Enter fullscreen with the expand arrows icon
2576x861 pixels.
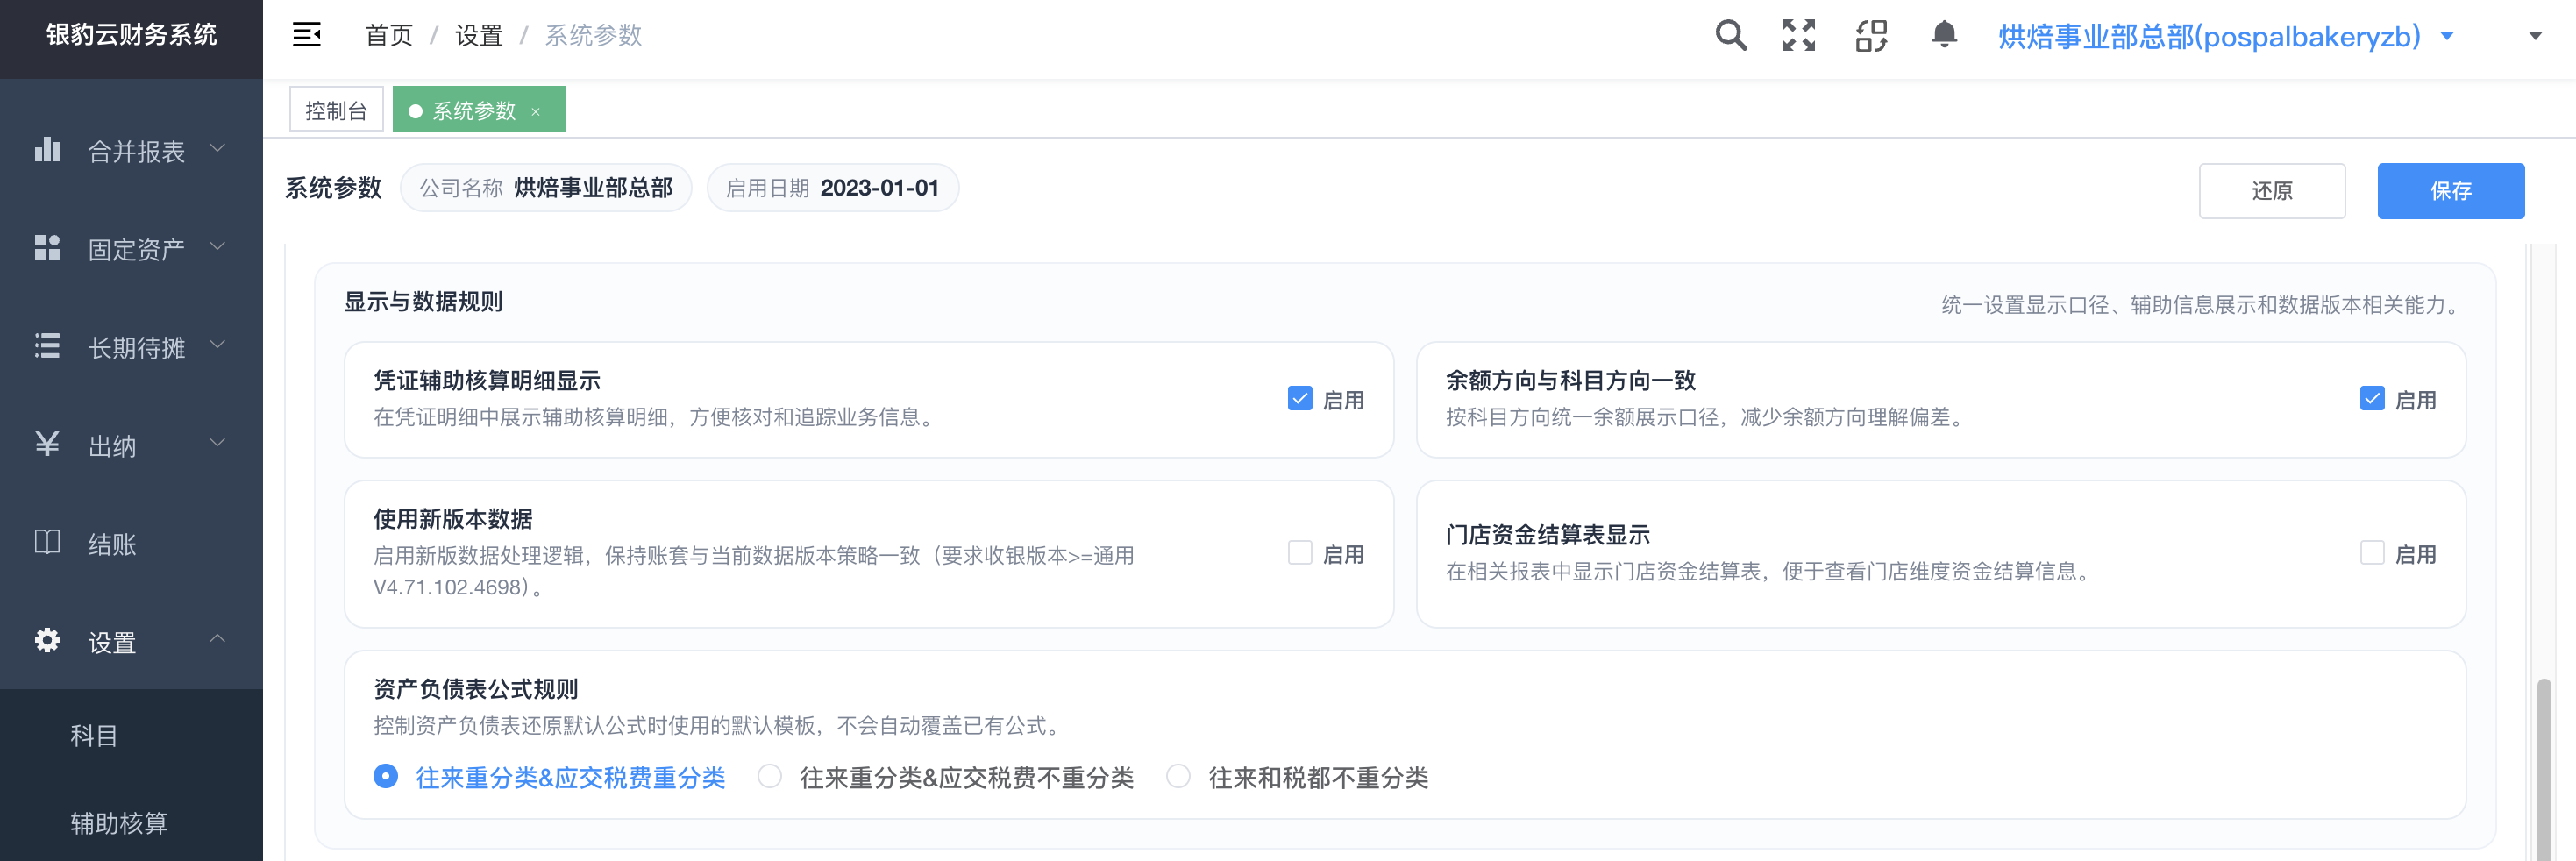click(1799, 35)
